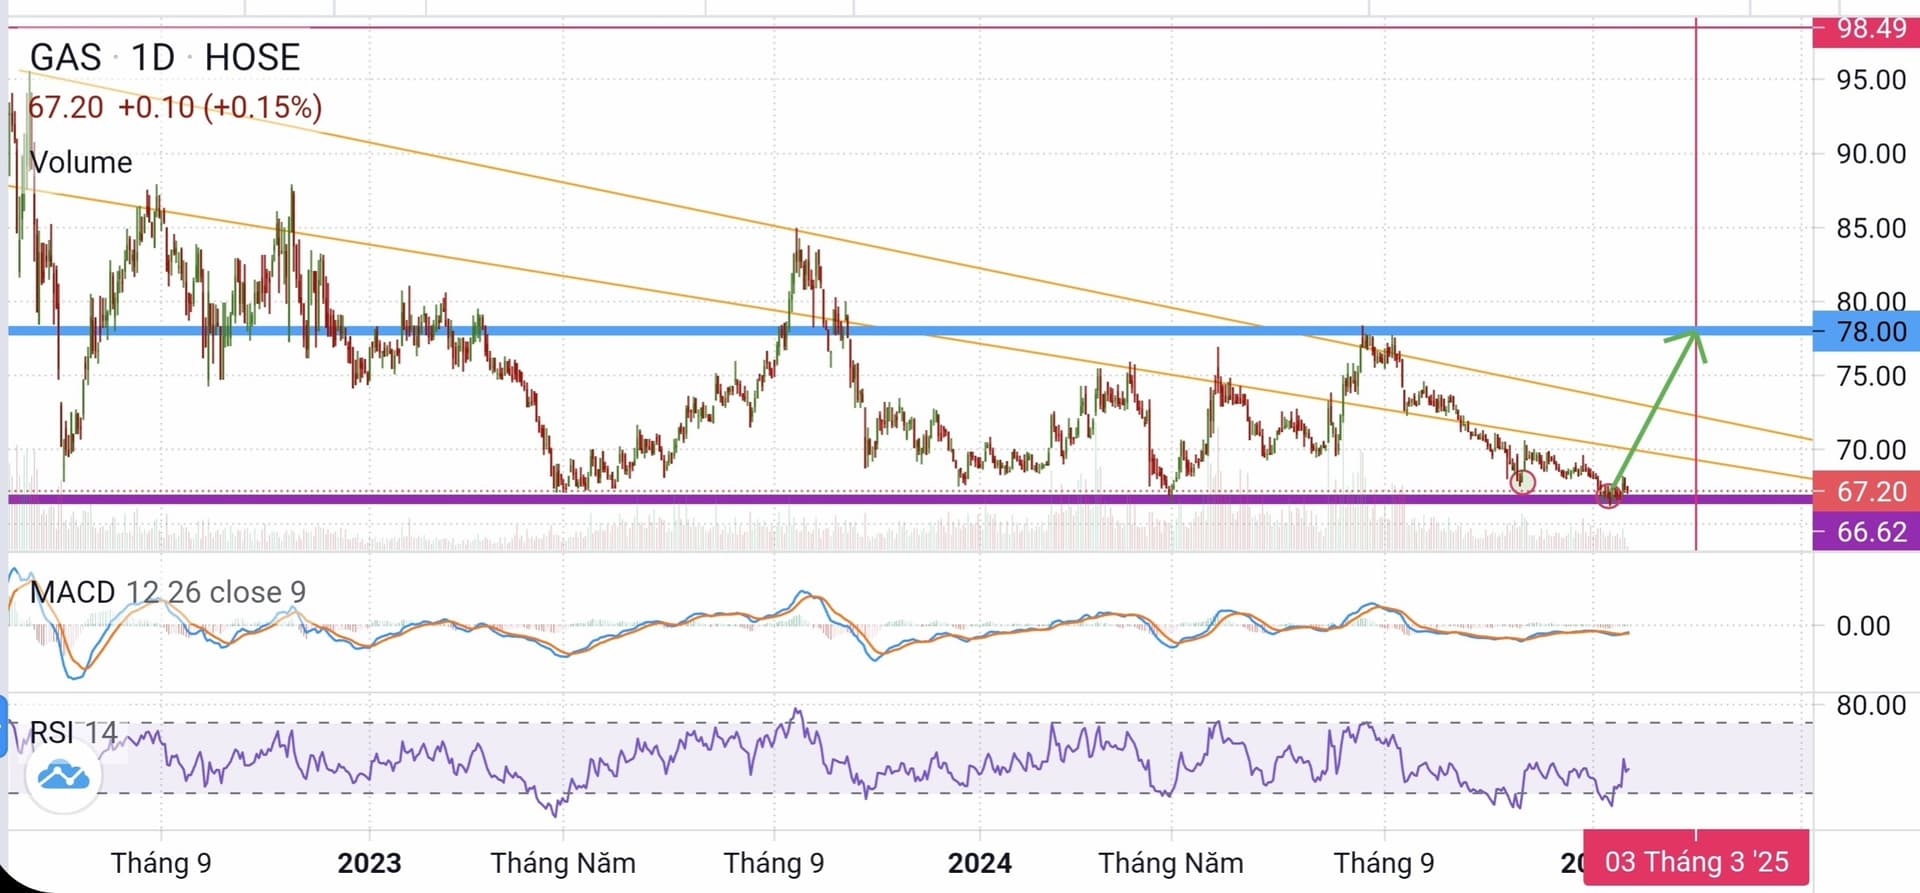Click the 0.00 MACD axis value
The height and width of the screenshot is (893, 1920).
(1863, 626)
